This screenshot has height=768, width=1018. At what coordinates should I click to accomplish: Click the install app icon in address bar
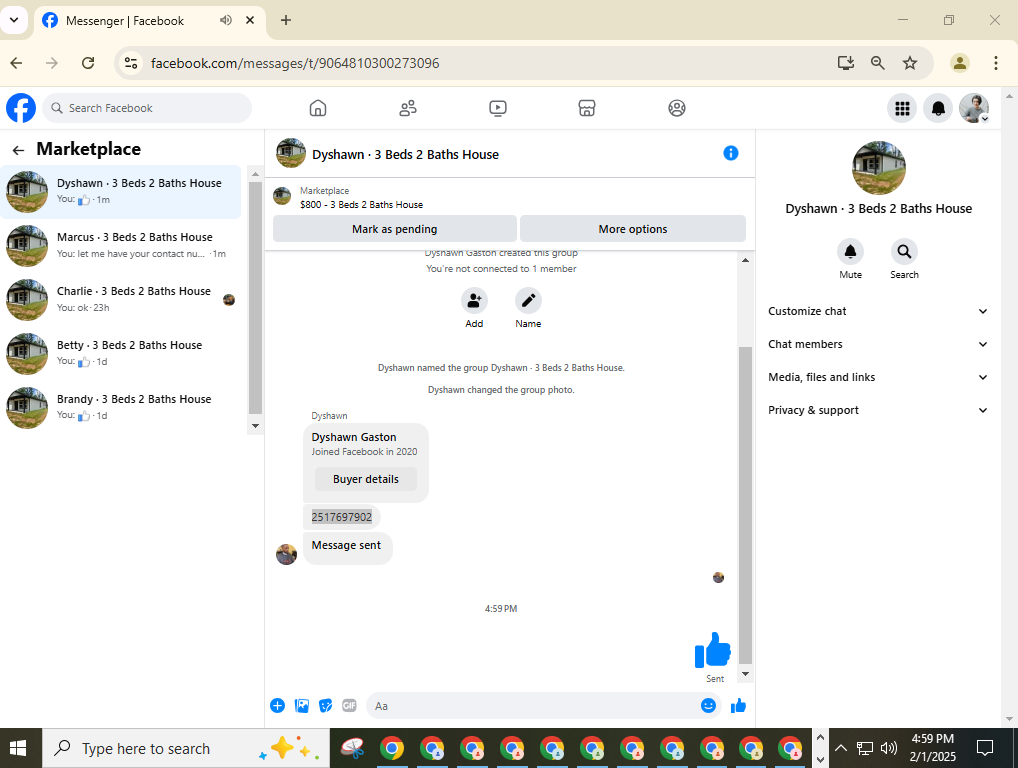coord(845,63)
